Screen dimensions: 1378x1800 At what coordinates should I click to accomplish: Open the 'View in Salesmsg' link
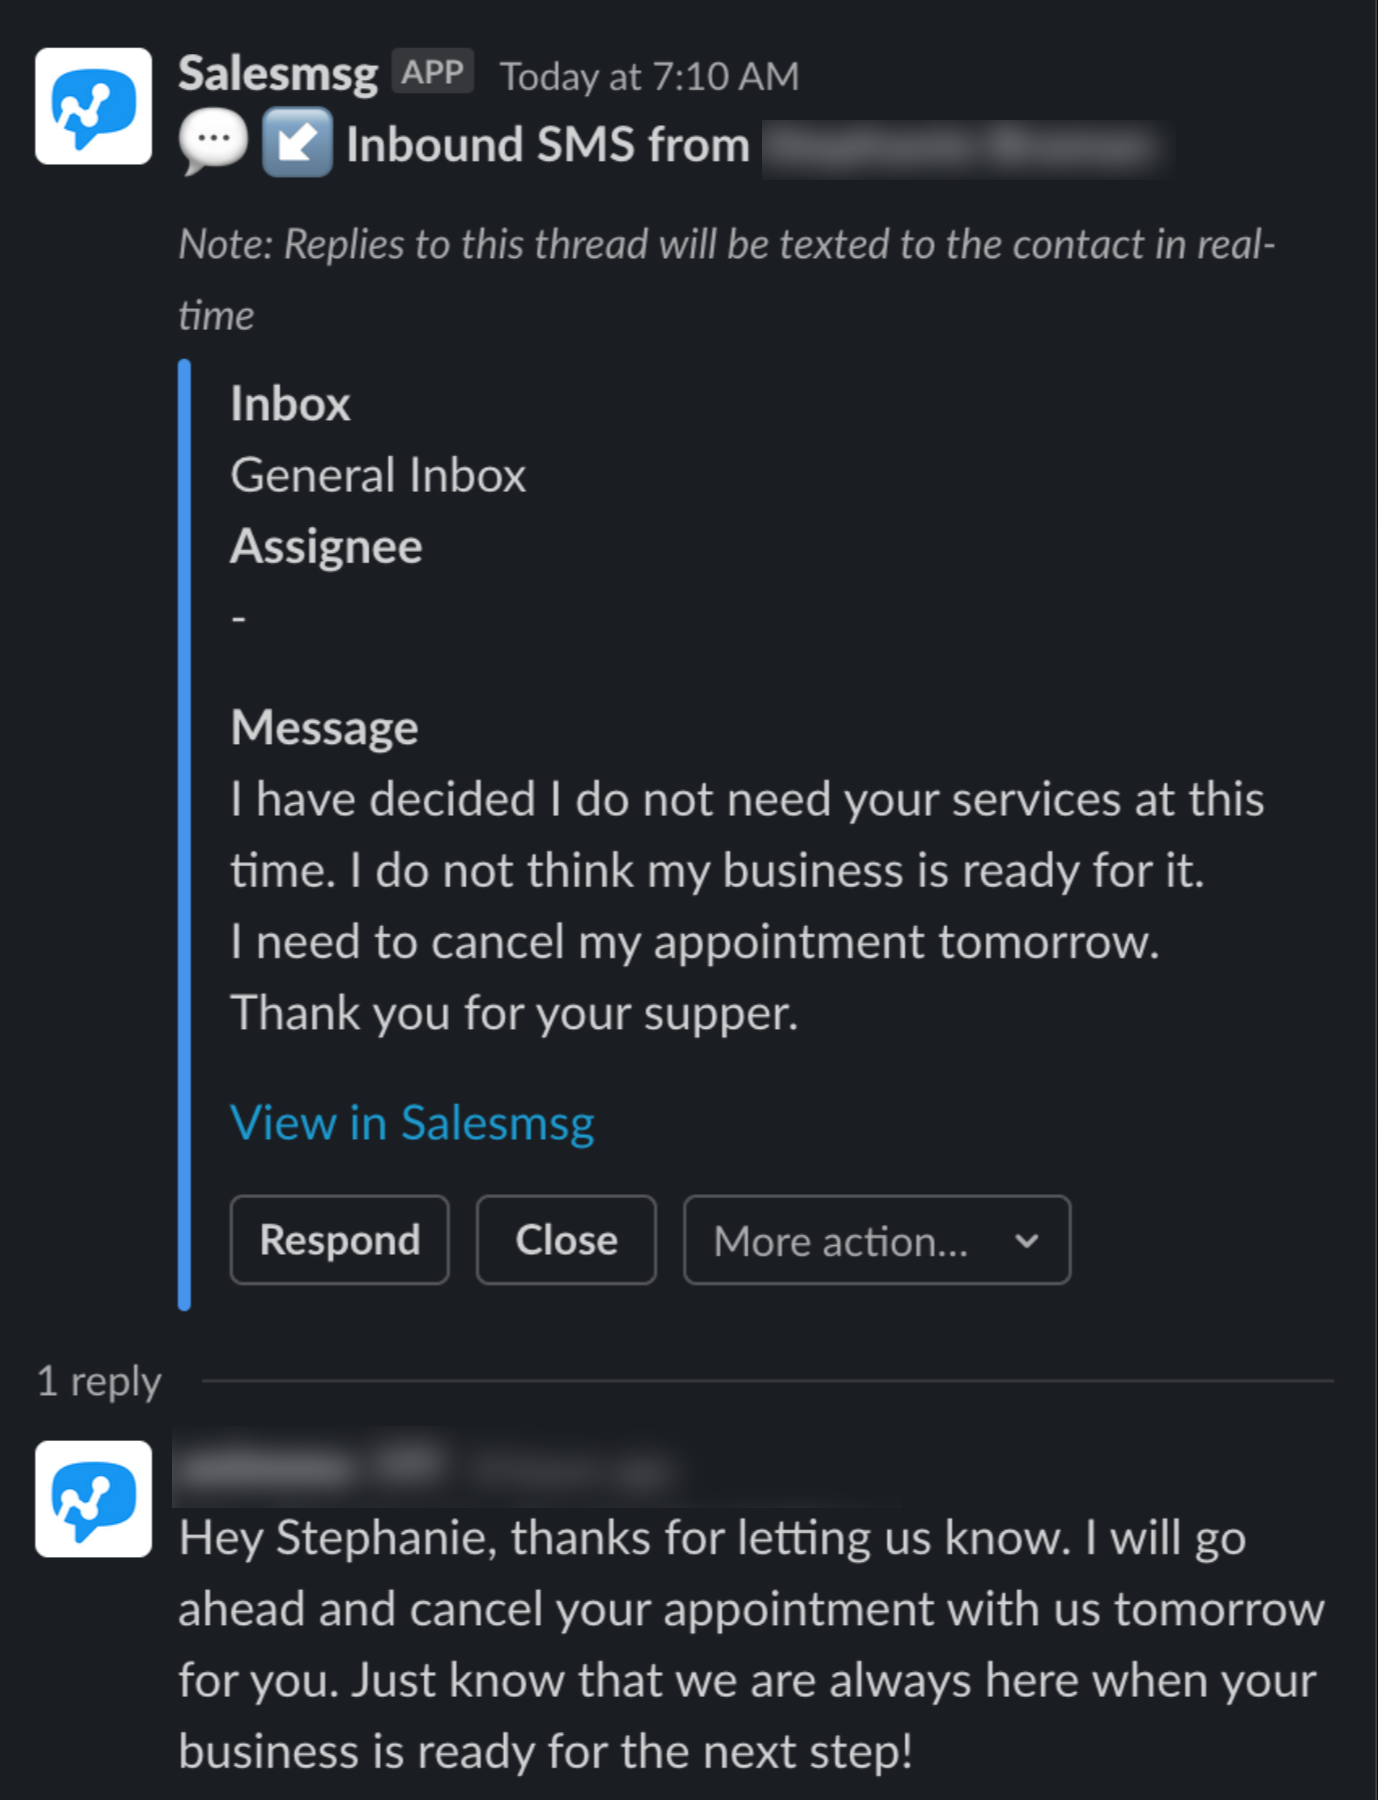[x=412, y=1122]
